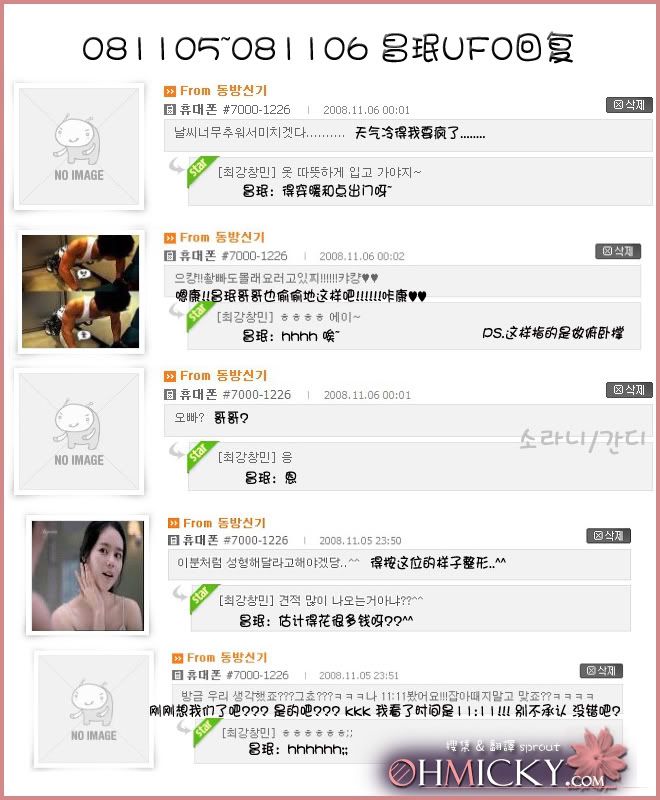Viewport: 660px width, 800px height.
Task: Click 삭제 on the 23:51 message
Action: click(x=601, y=670)
